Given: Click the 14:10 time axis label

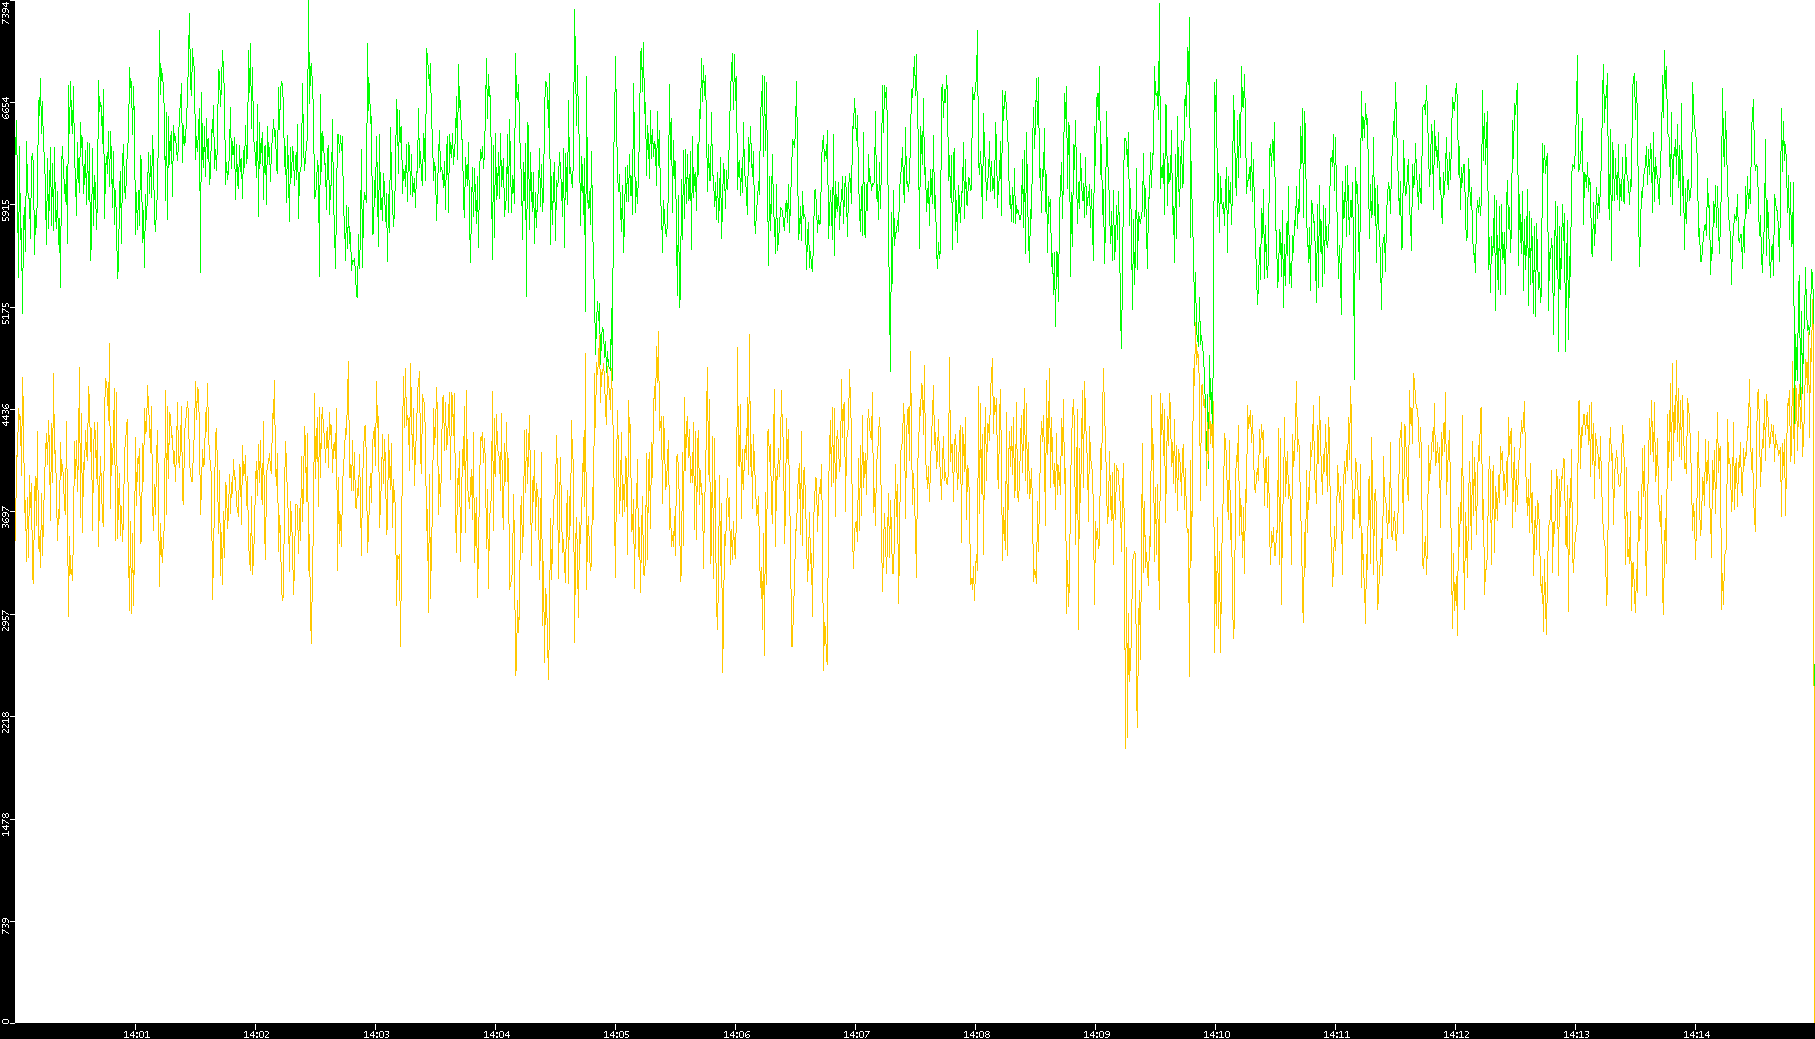Looking at the screenshot, I should [x=1216, y=1034].
